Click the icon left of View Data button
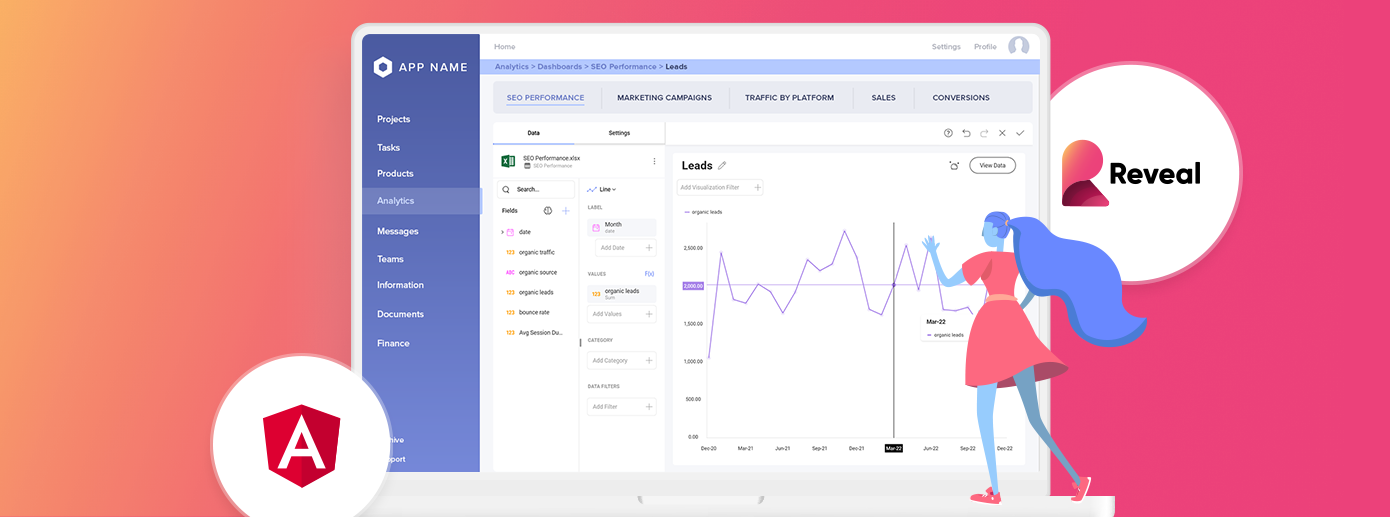Screen dimensions: 1390x517 click(x=954, y=166)
